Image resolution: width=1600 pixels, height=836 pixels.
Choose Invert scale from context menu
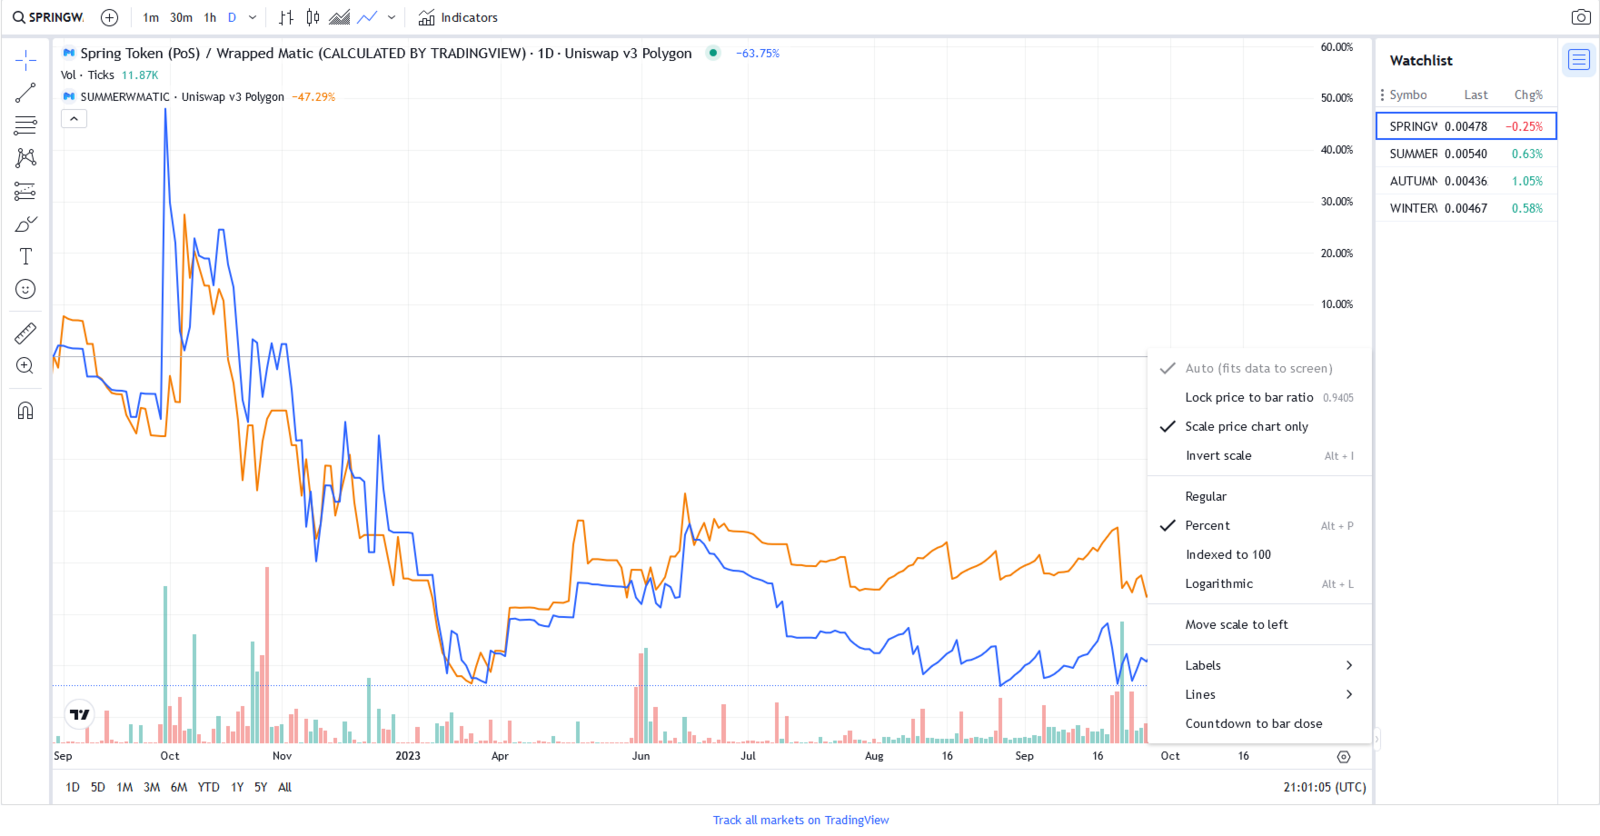pos(1218,456)
